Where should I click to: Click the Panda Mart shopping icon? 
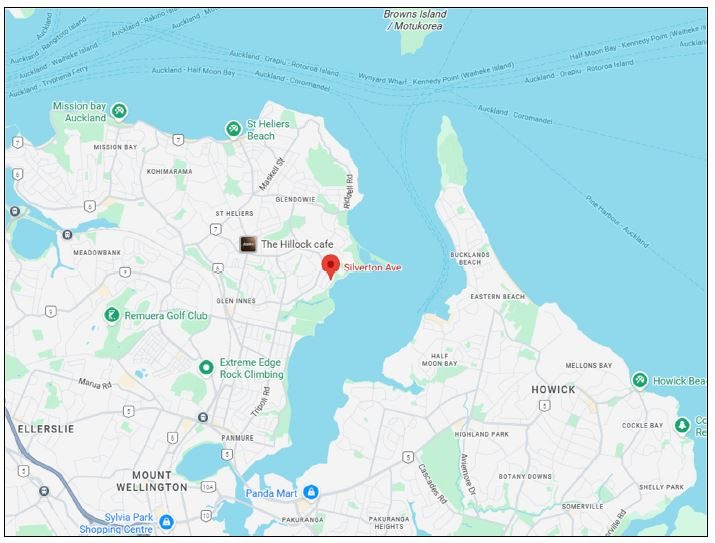click(311, 492)
